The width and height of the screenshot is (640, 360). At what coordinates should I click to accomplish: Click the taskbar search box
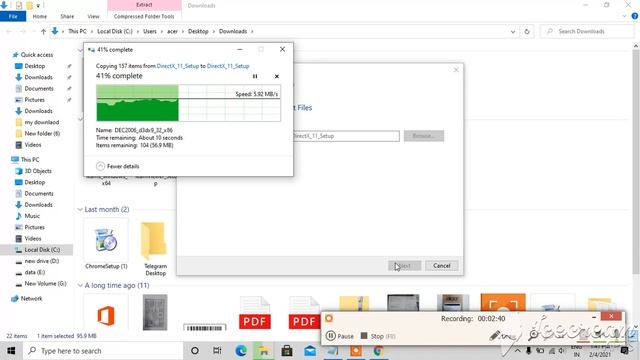pyautogui.click(x=103, y=351)
